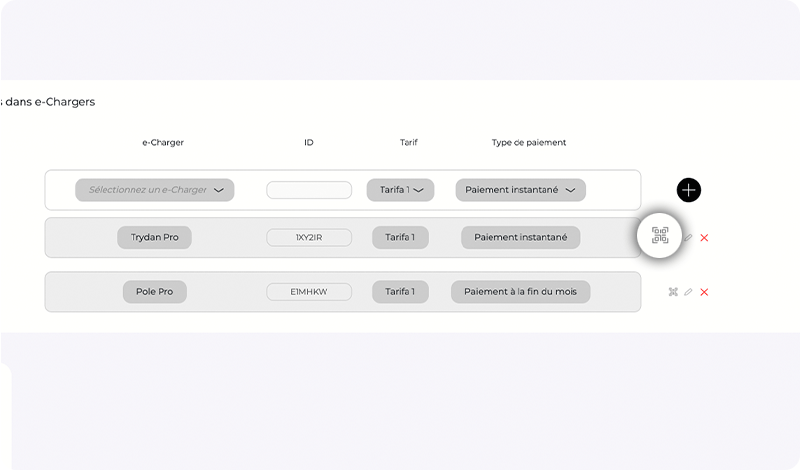Click Trydan Pro's 'Paiement instantané' pill
Viewport: 800px width, 470px height.
[x=520, y=238]
